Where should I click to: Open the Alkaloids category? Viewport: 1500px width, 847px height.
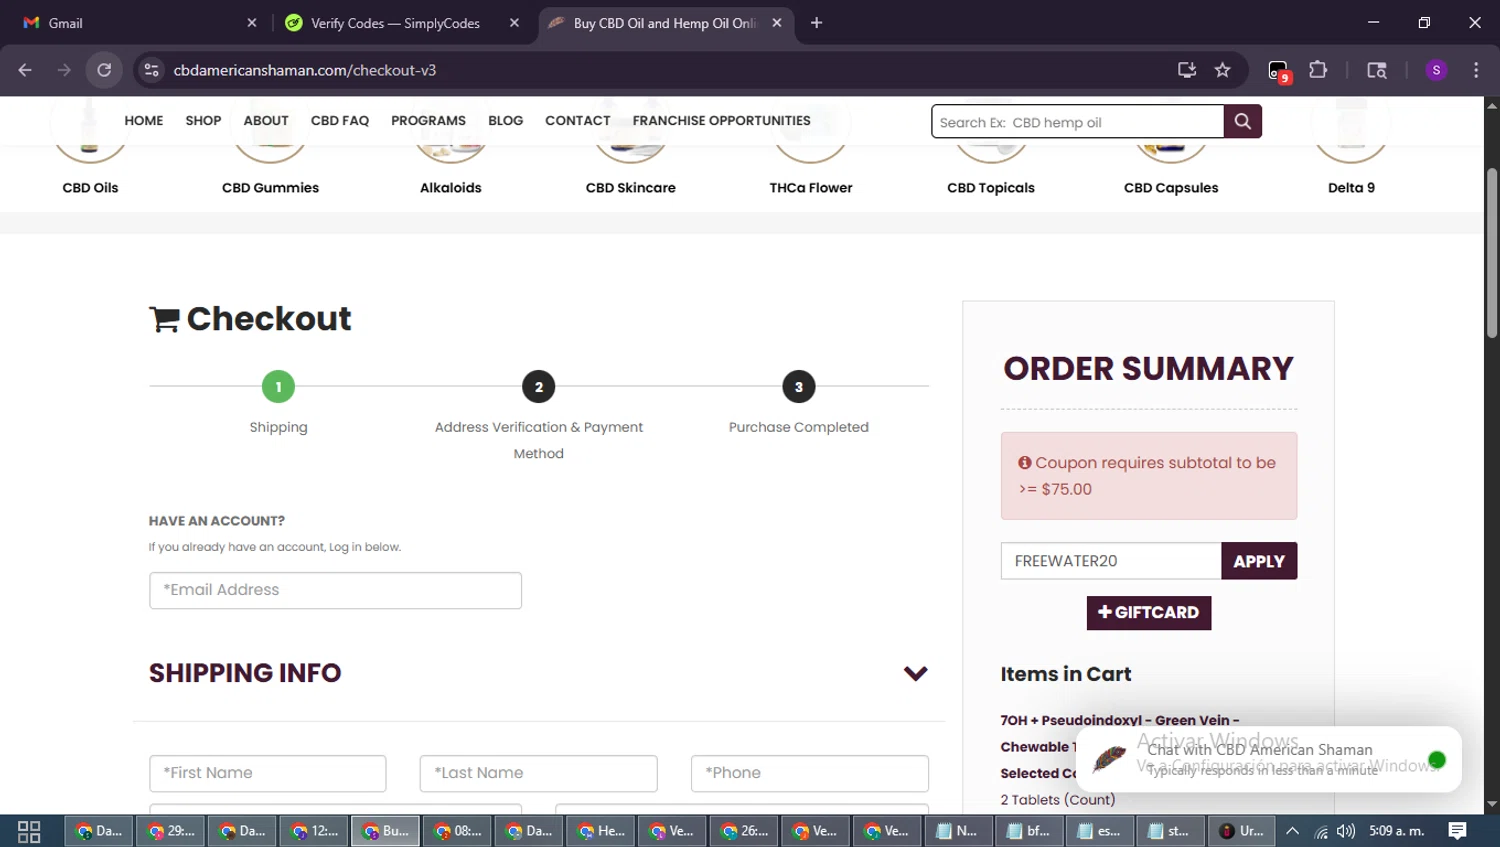point(451,187)
